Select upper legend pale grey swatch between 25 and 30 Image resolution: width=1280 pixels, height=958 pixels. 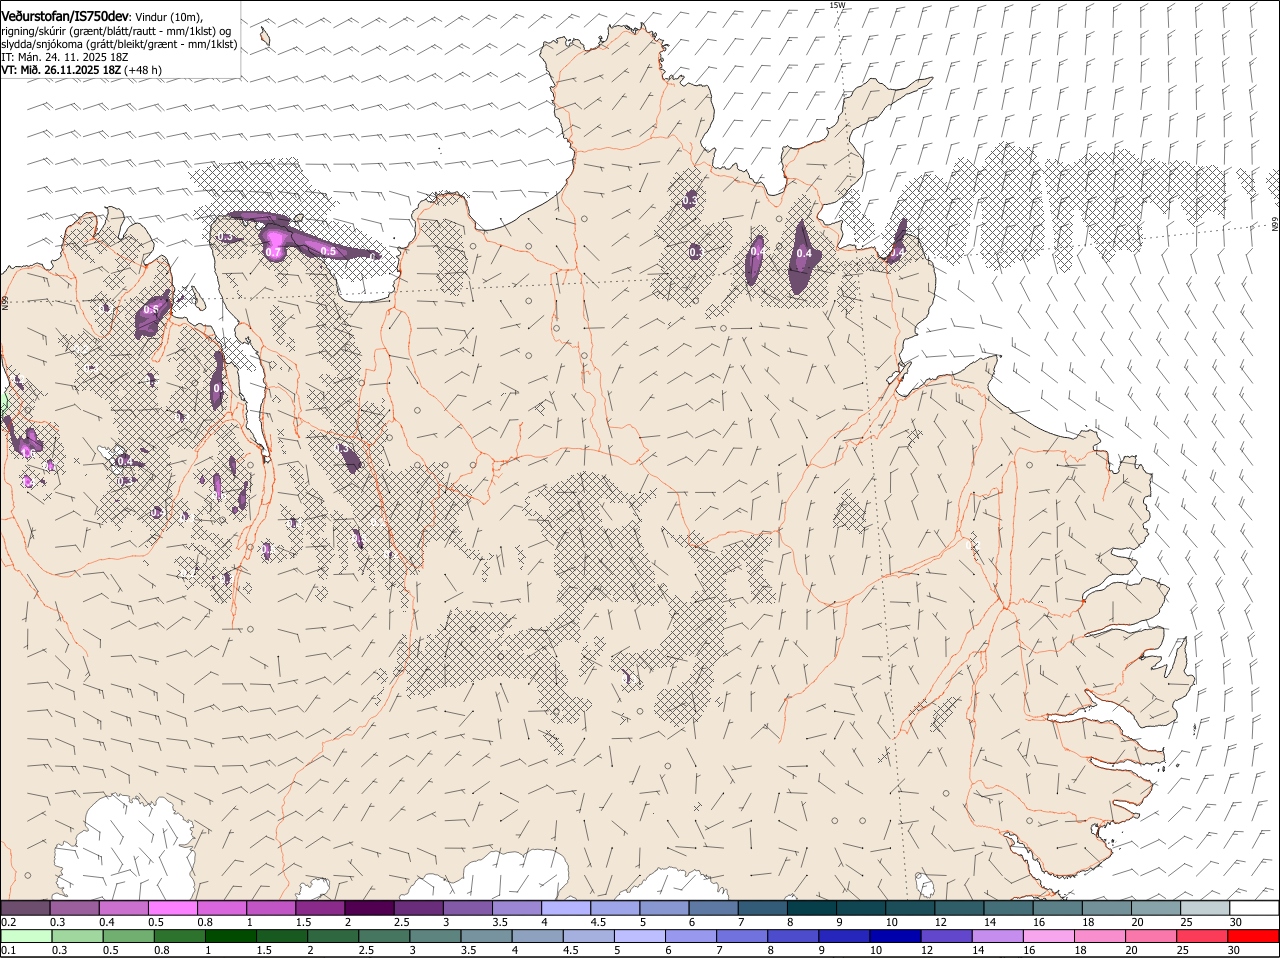tap(1205, 908)
